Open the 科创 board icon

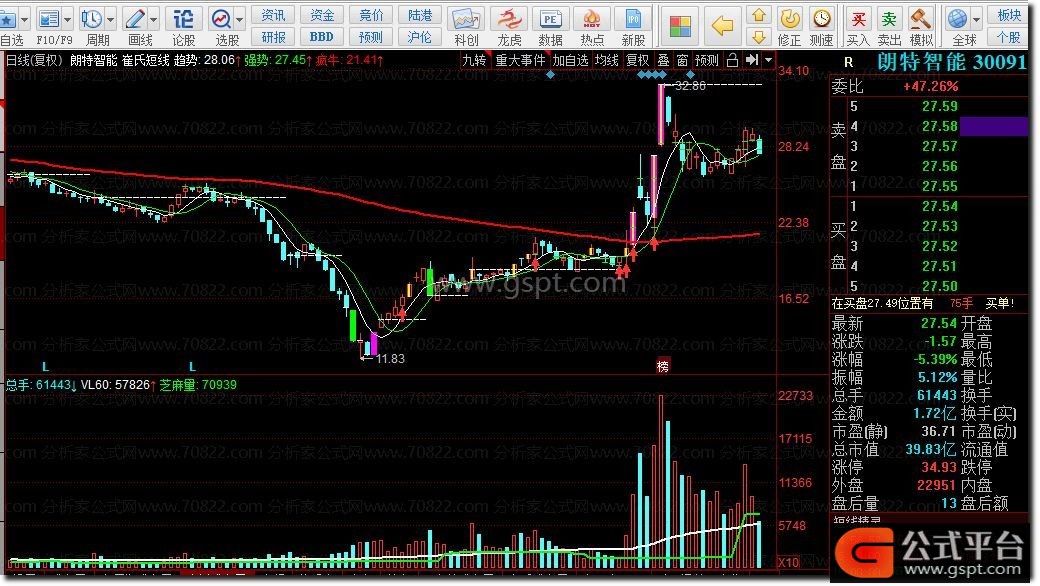(x=466, y=19)
